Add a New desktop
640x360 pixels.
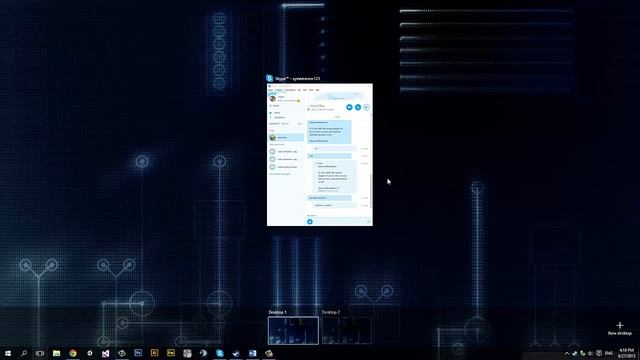[x=620, y=328]
